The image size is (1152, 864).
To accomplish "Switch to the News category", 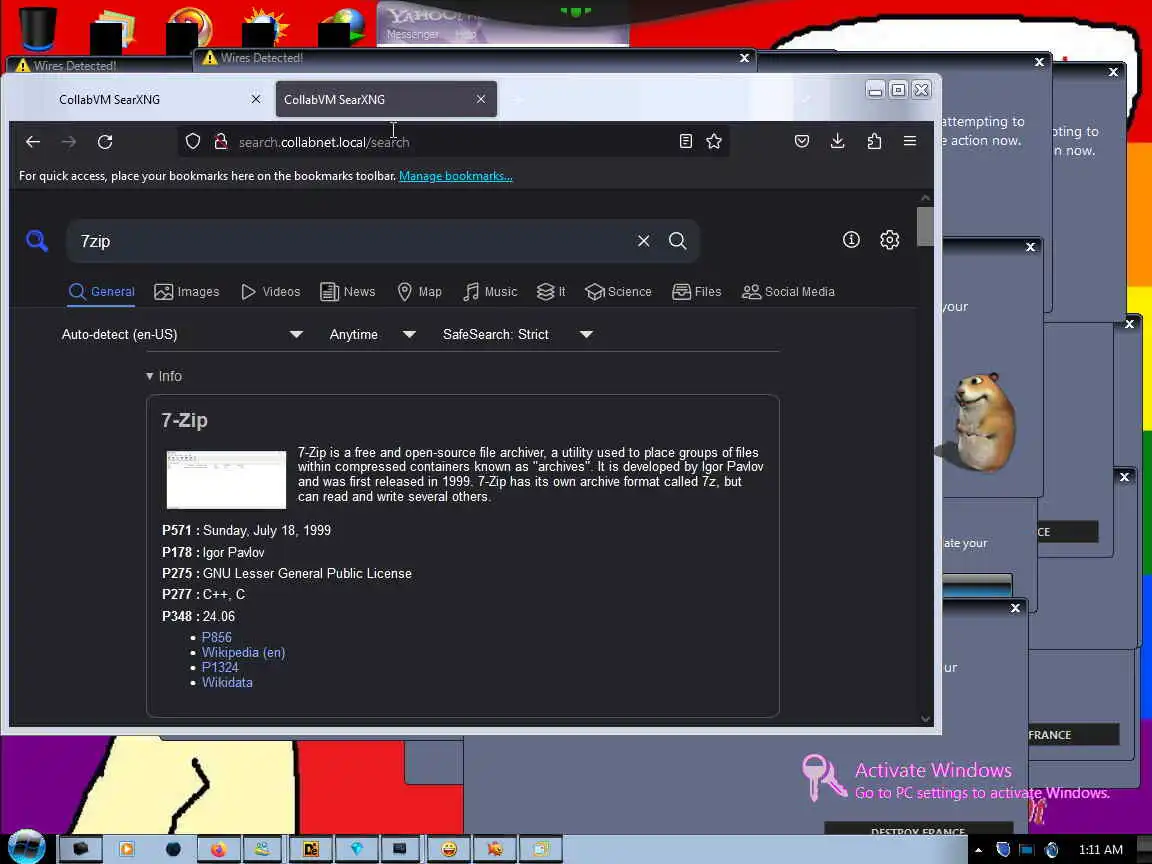I will (348, 292).
